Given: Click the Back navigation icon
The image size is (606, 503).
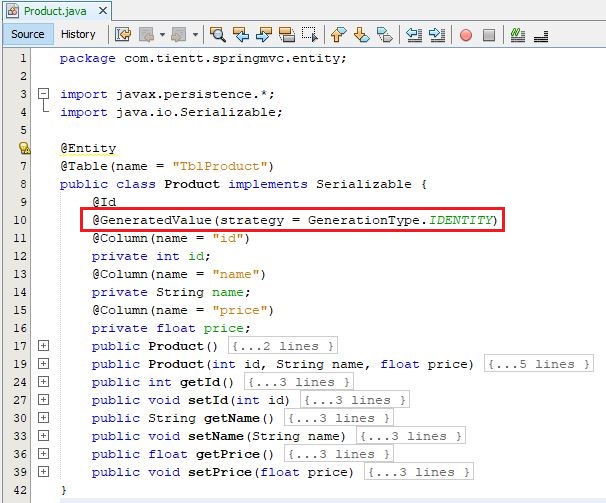Looking at the screenshot, I should coord(147,34).
